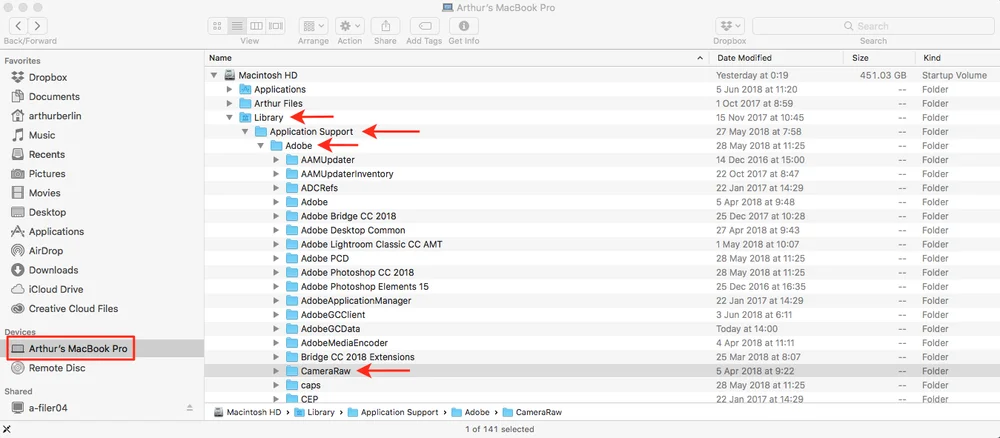Collapse the Adobe parent folder triangle

pos(260,145)
